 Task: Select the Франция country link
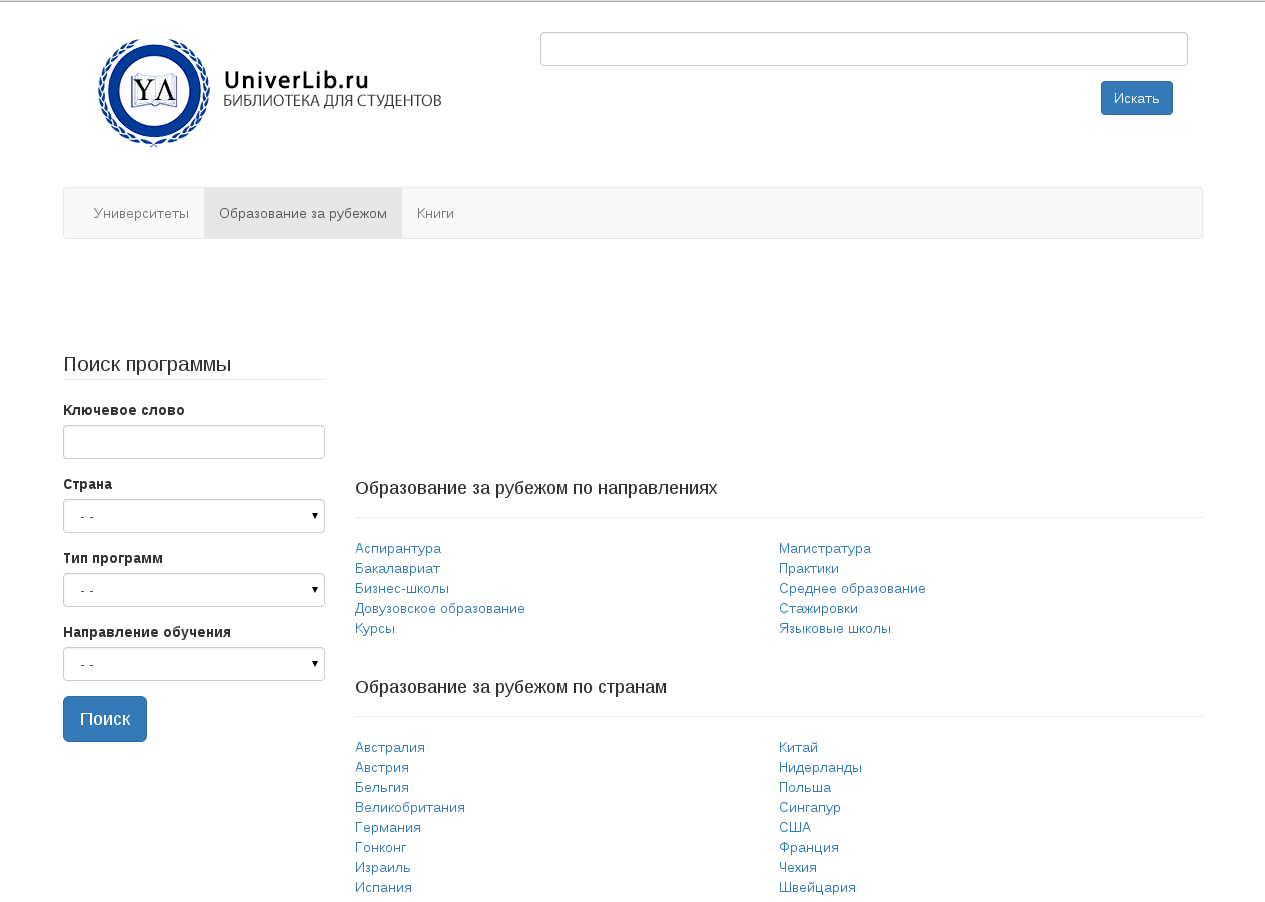tap(809, 847)
